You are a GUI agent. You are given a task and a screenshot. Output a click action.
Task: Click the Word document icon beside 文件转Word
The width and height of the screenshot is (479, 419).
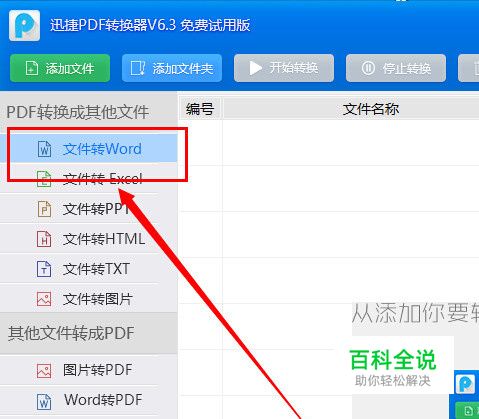coord(44,149)
